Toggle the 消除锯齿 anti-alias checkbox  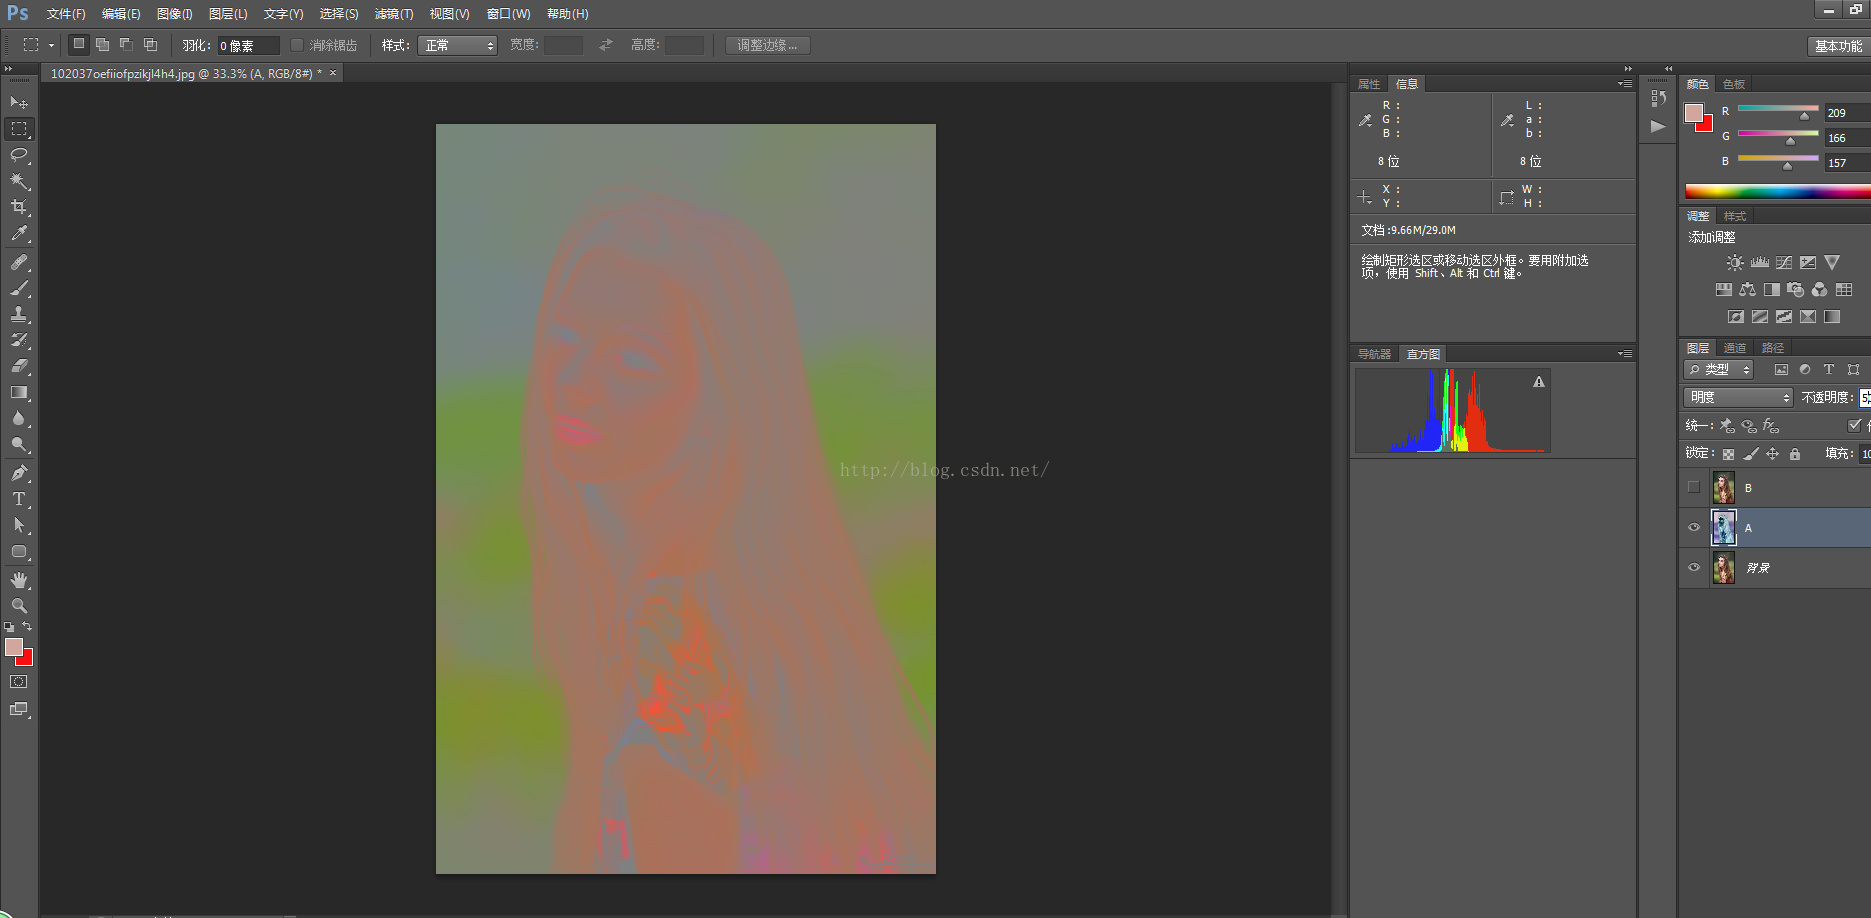(x=297, y=45)
